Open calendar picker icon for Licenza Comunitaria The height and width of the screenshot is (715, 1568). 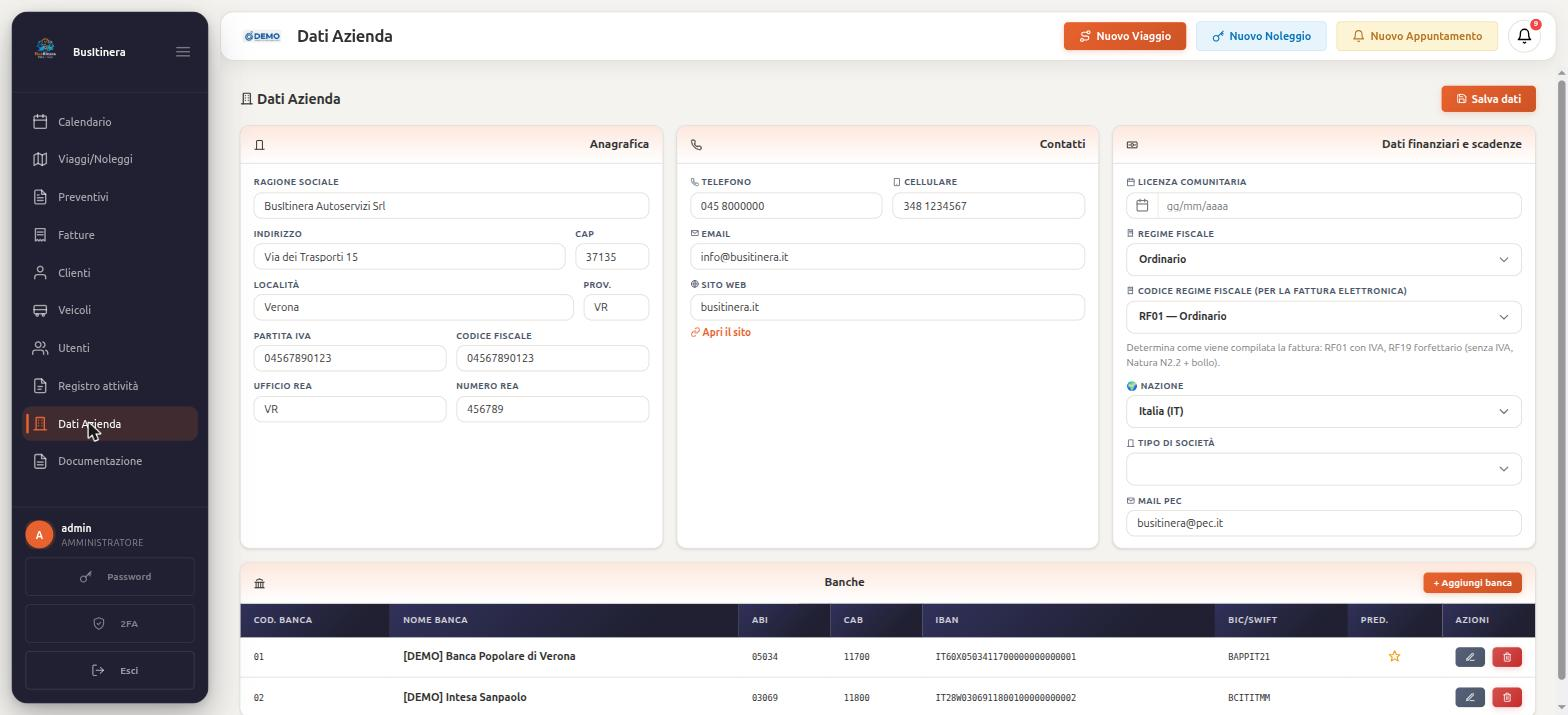(x=1142, y=206)
